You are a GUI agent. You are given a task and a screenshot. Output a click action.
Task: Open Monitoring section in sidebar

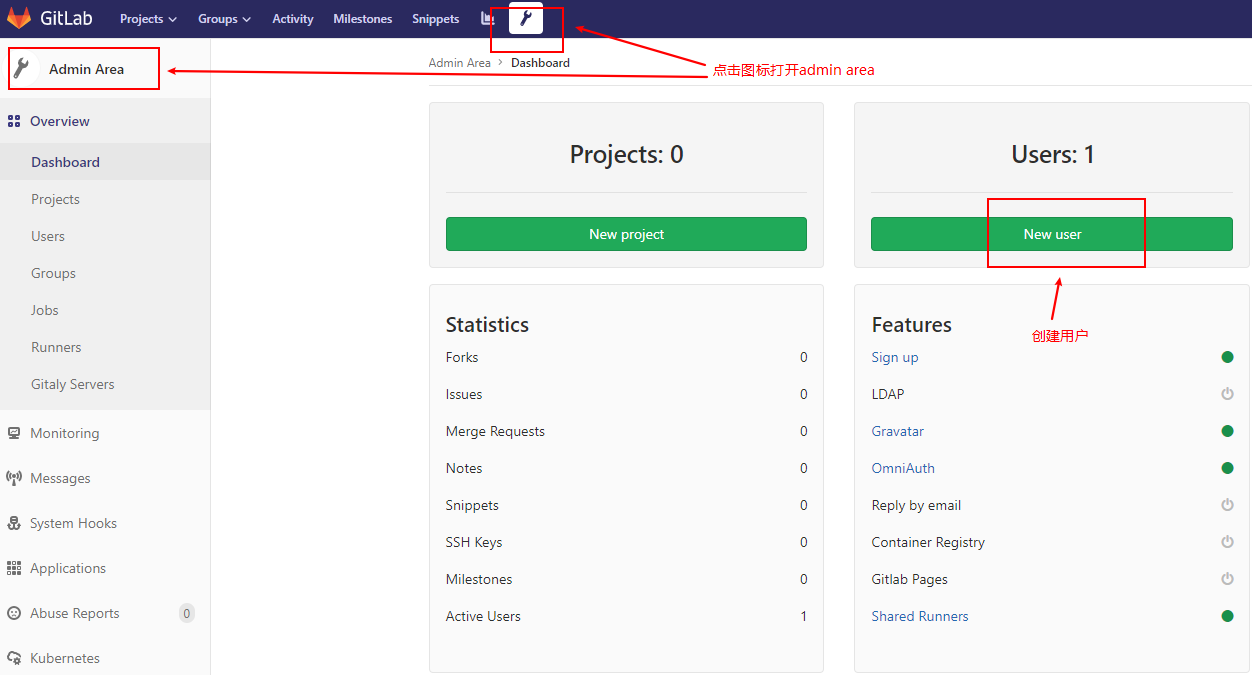pyautogui.click(x=105, y=433)
